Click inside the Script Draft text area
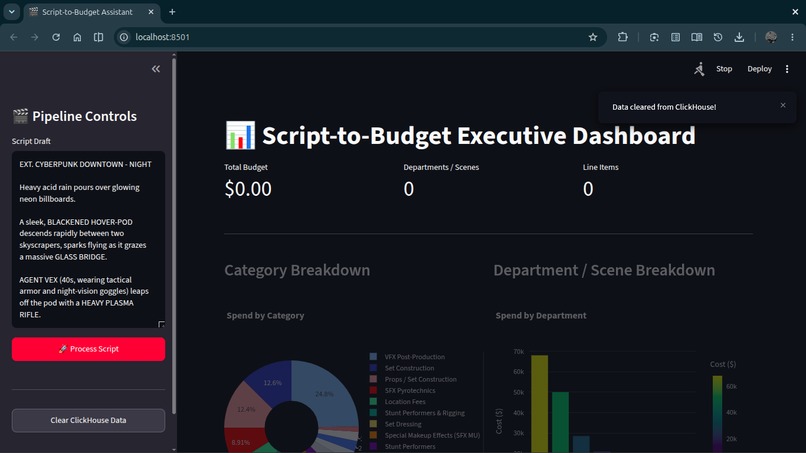This screenshot has width=806, height=453. (88, 239)
